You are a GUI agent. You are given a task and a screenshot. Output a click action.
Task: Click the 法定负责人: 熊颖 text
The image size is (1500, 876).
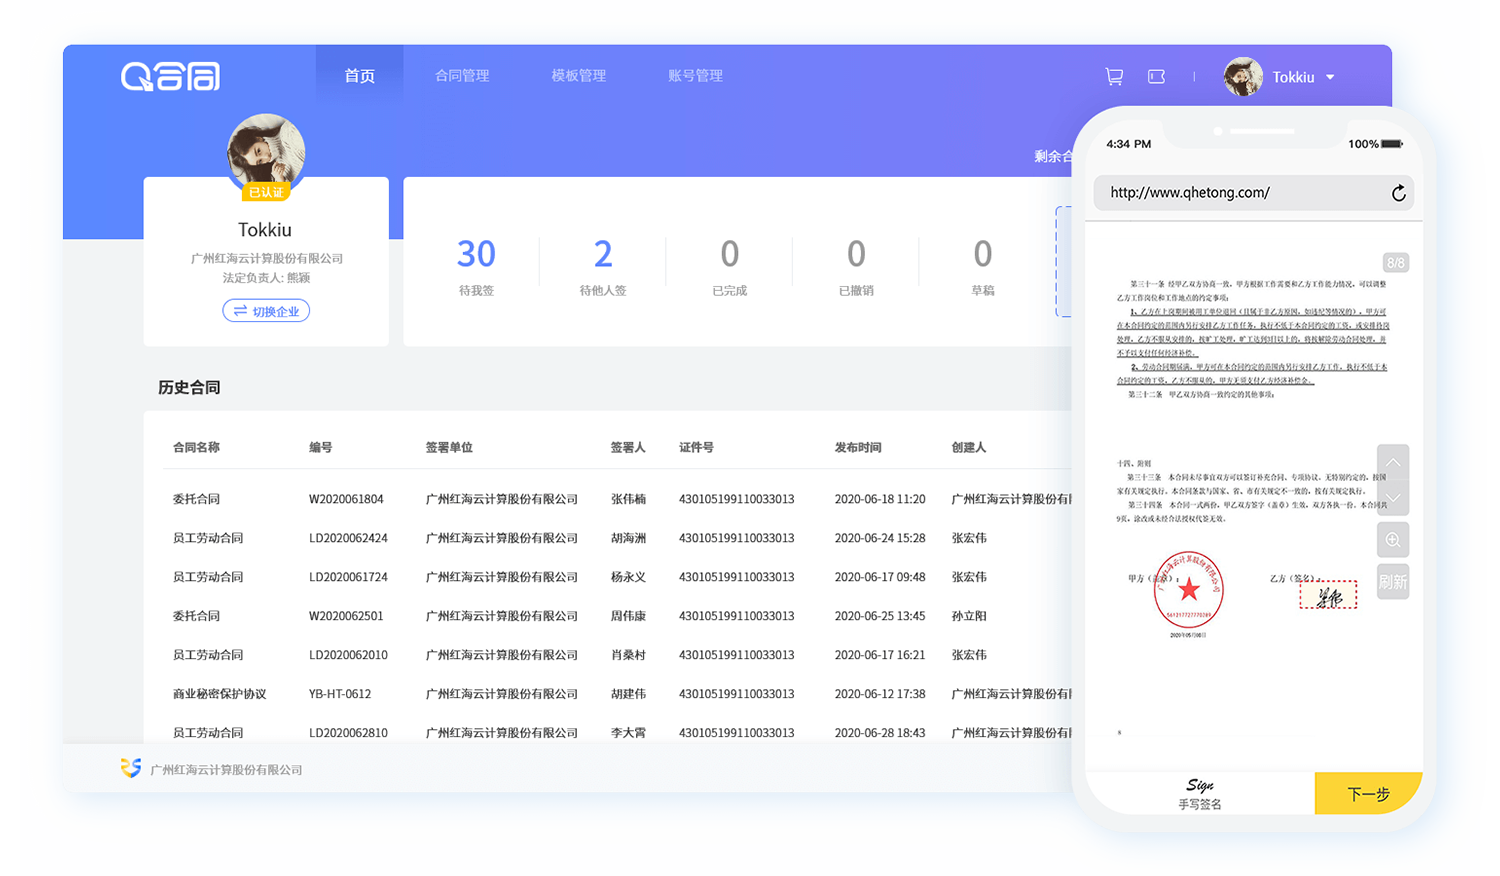[x=266, y=278]
